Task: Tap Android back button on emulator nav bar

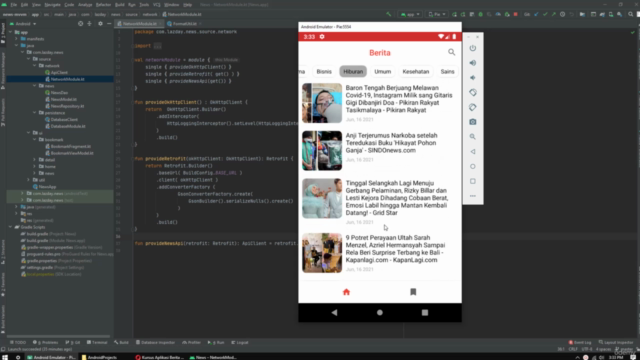Action: pos(334,312)
